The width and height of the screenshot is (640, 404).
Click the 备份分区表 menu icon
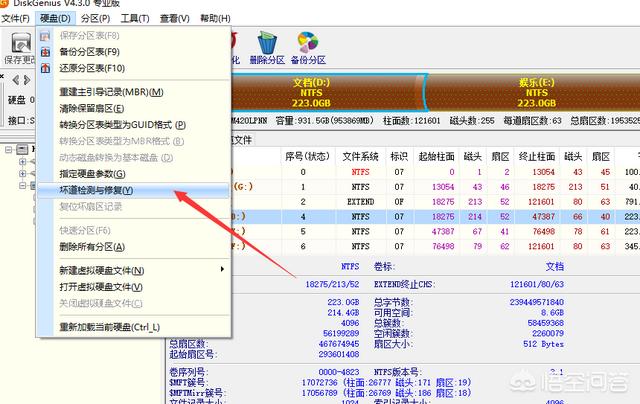(45, 52)
